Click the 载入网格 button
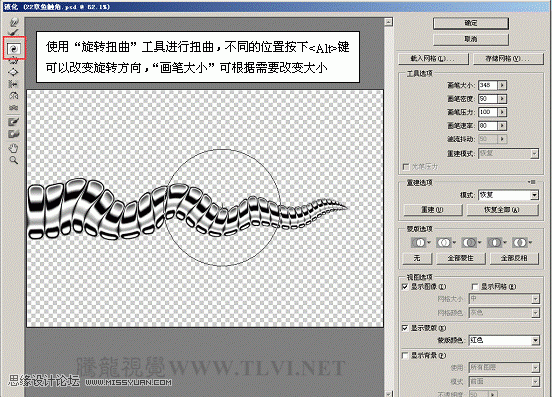552x397 pixels. pos(433,59)
